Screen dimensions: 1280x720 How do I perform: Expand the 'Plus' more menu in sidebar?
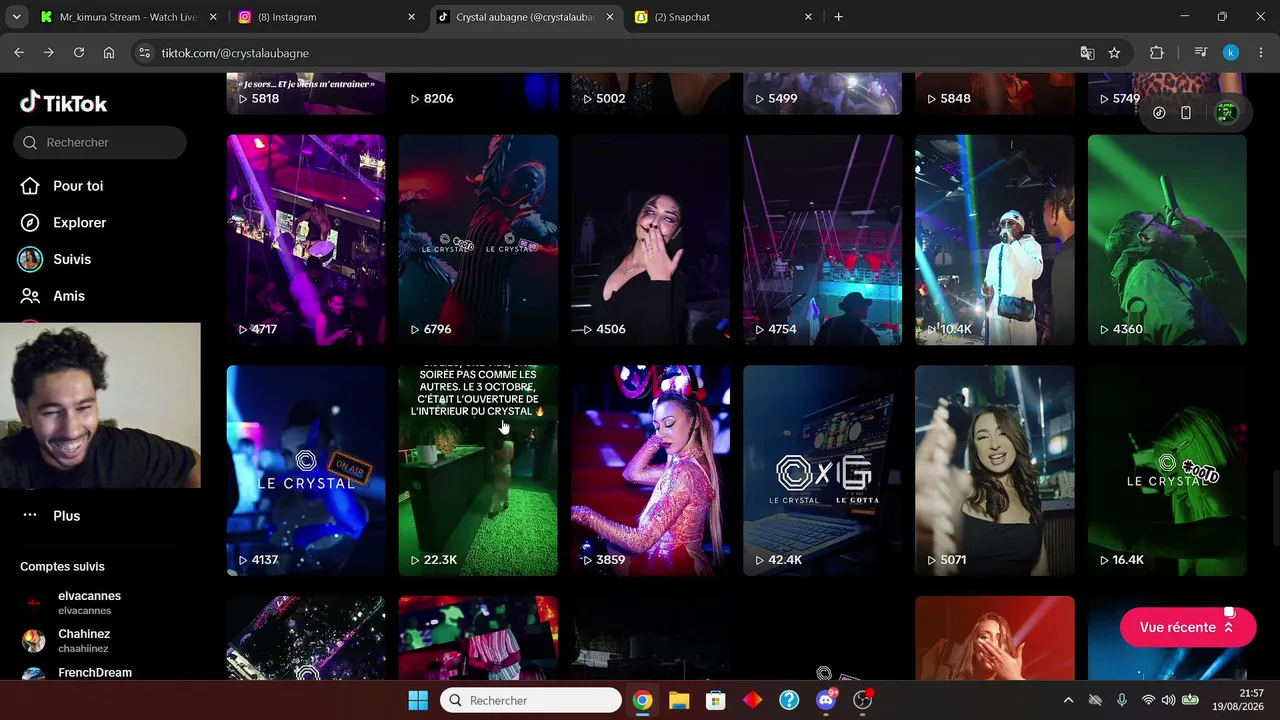66,516
